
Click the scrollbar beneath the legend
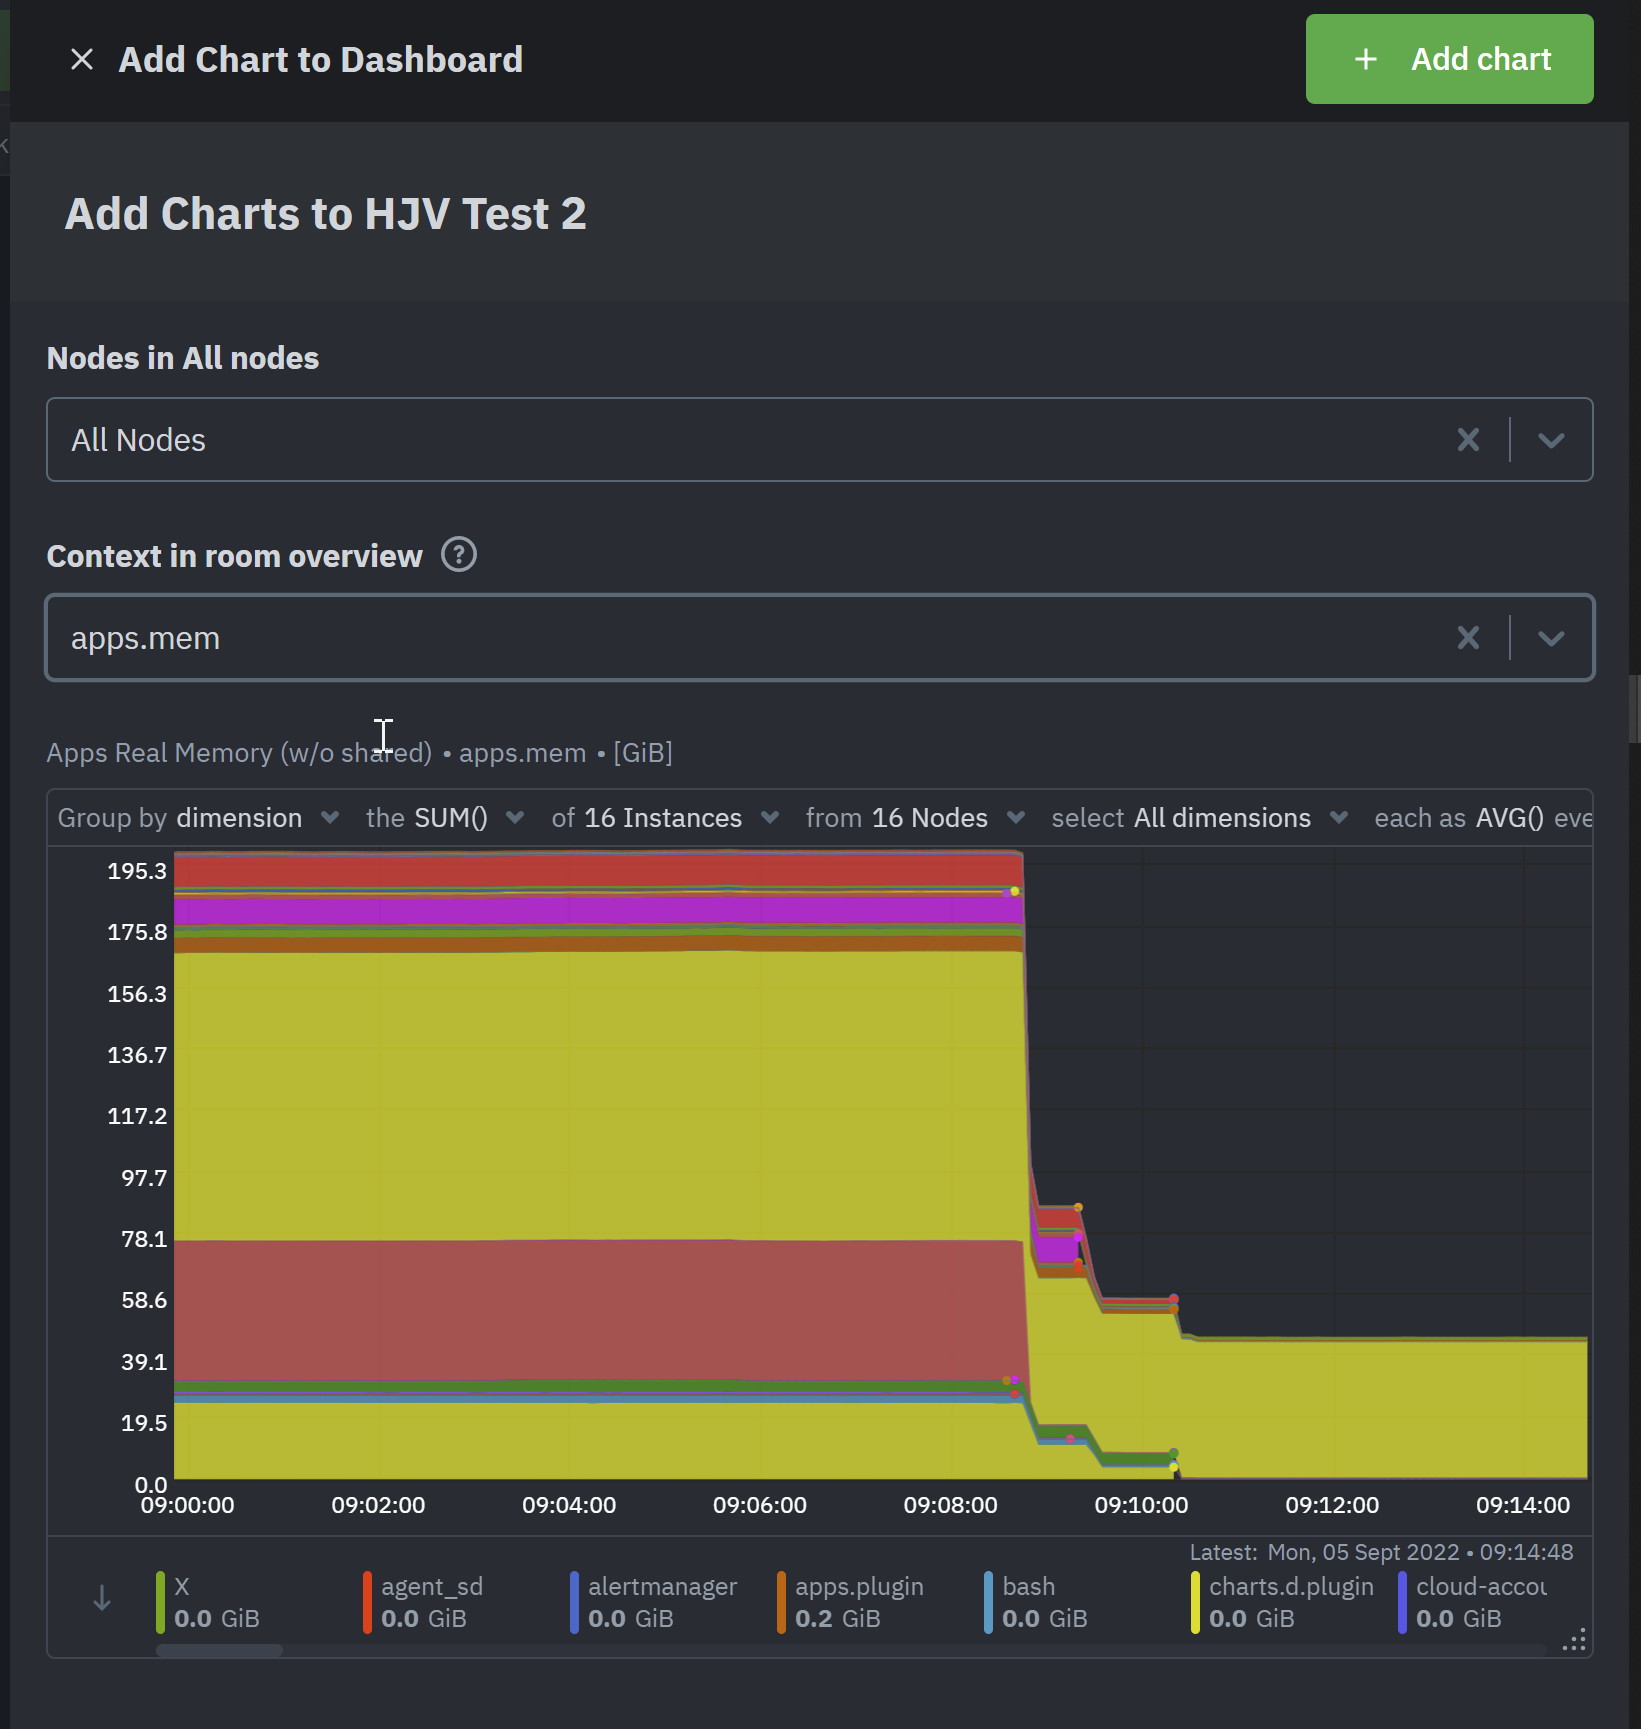click(x=219, y=1650)
